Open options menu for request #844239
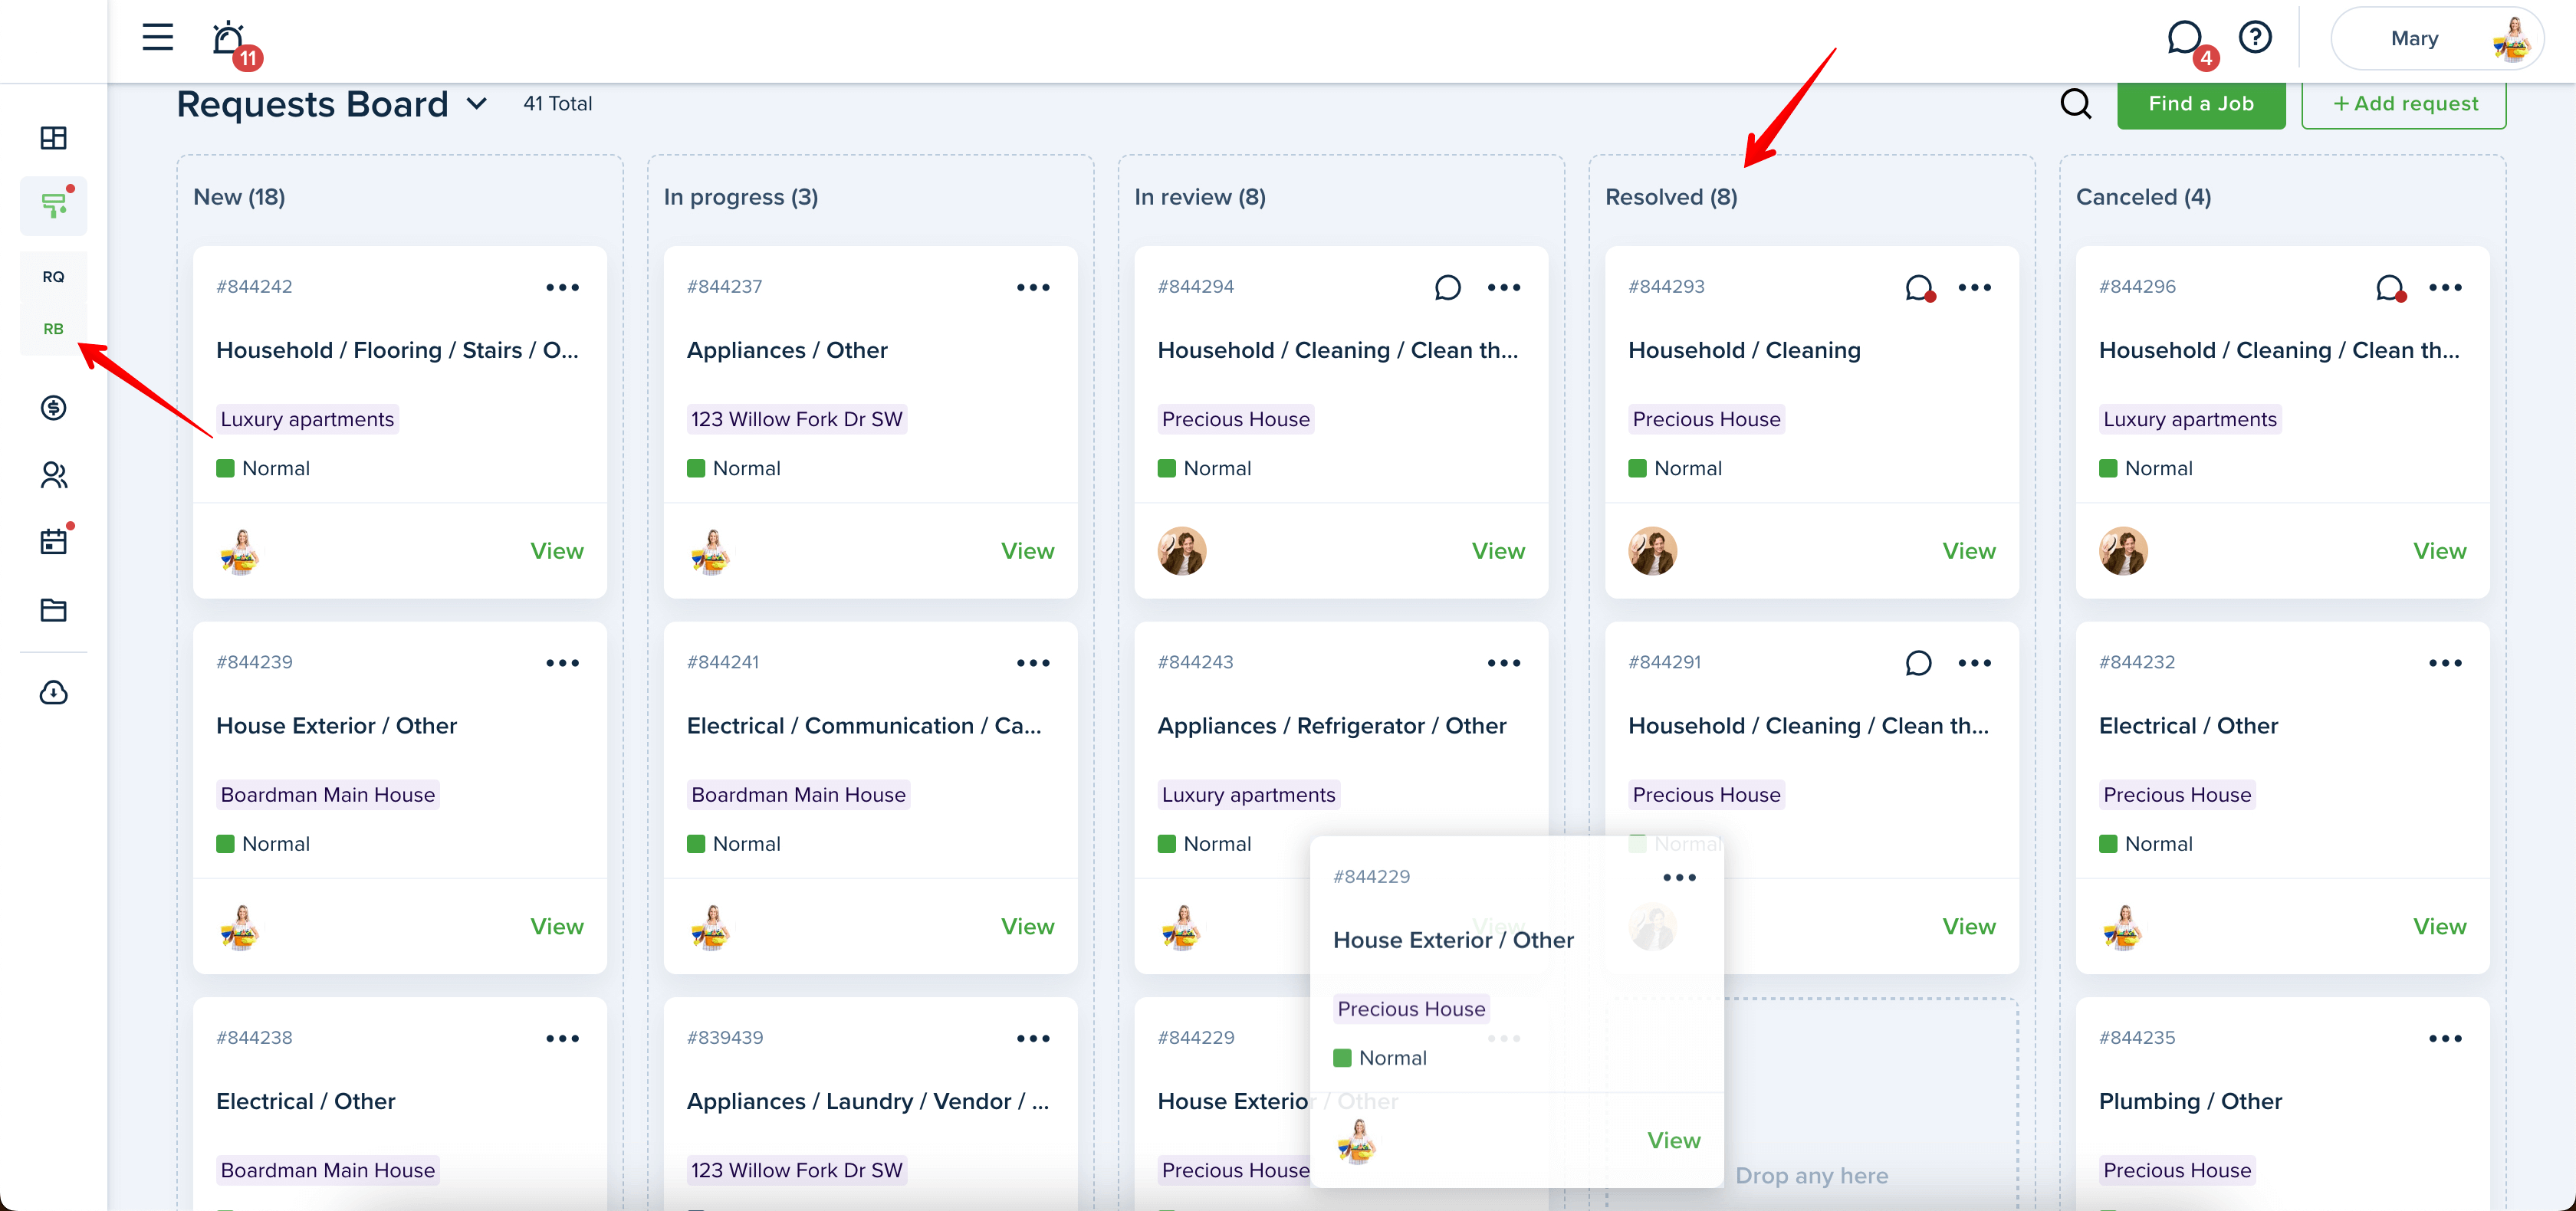Screen dimensions: 2576x1211 pos(562,663)
